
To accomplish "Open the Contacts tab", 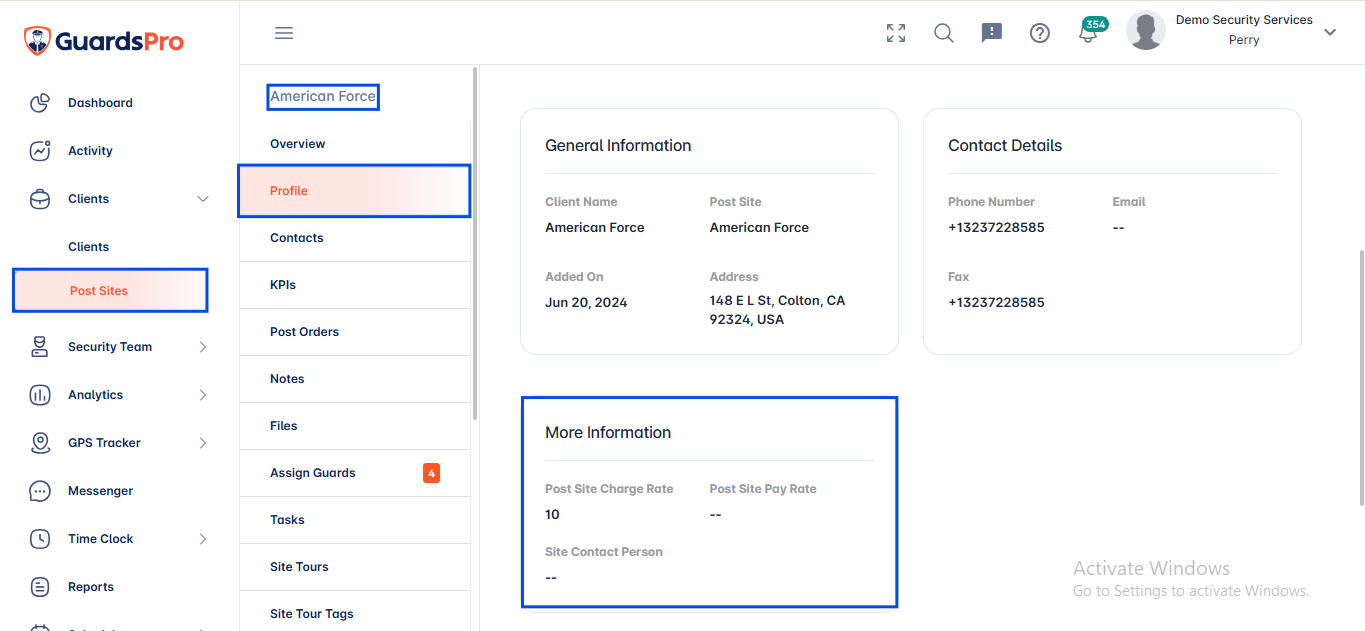I will click(x=355, y=238).
